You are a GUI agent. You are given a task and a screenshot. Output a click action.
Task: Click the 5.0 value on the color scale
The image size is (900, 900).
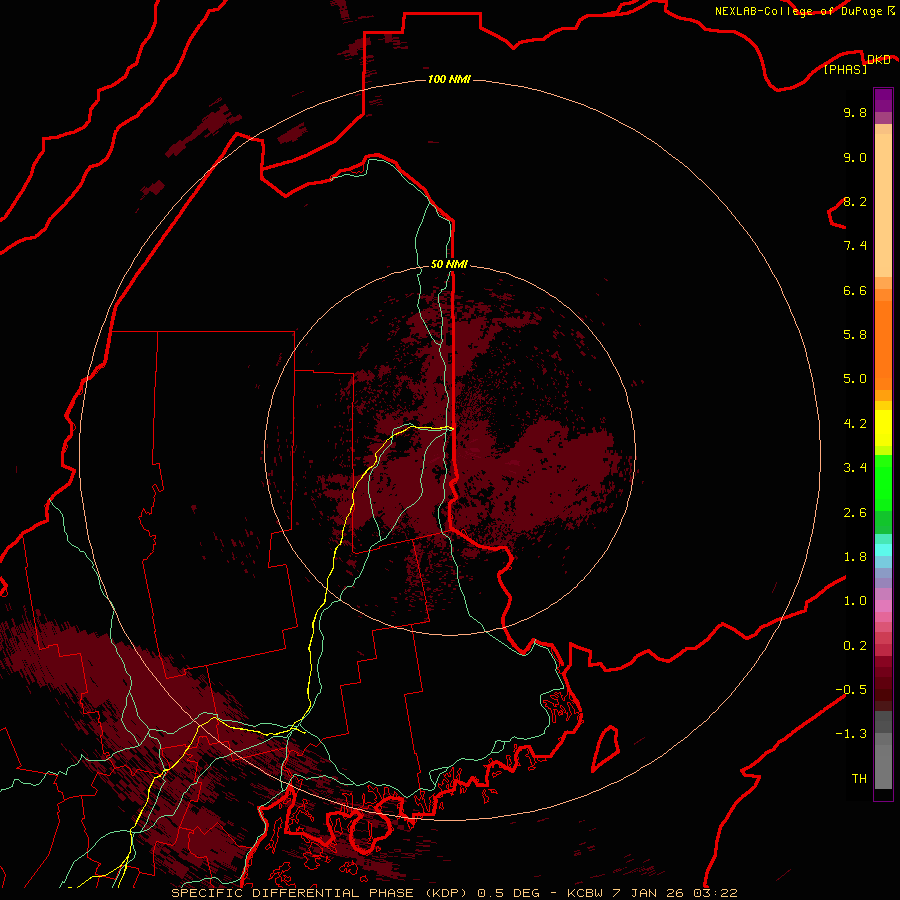point(855,379)
